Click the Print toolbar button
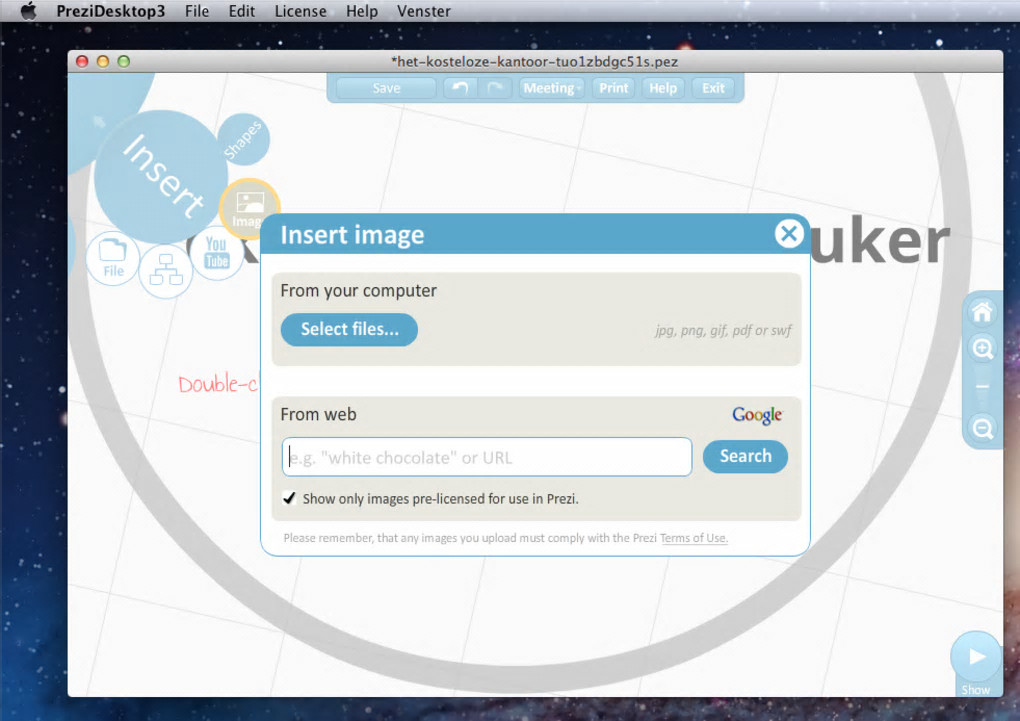 coord(613,88)
